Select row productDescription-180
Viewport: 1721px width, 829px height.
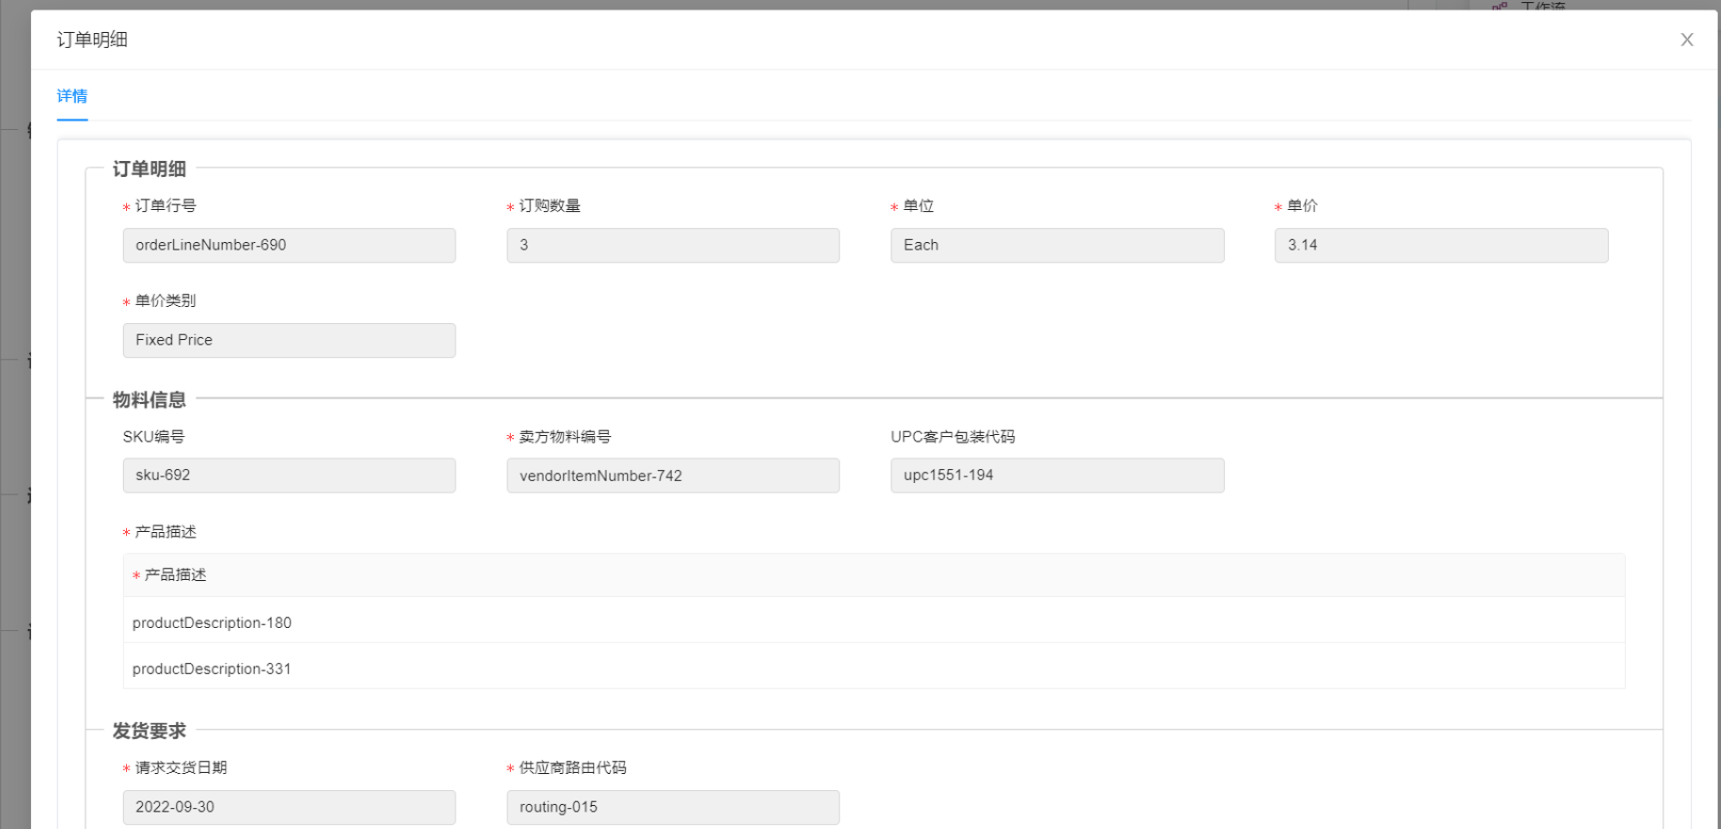point(874,622)
